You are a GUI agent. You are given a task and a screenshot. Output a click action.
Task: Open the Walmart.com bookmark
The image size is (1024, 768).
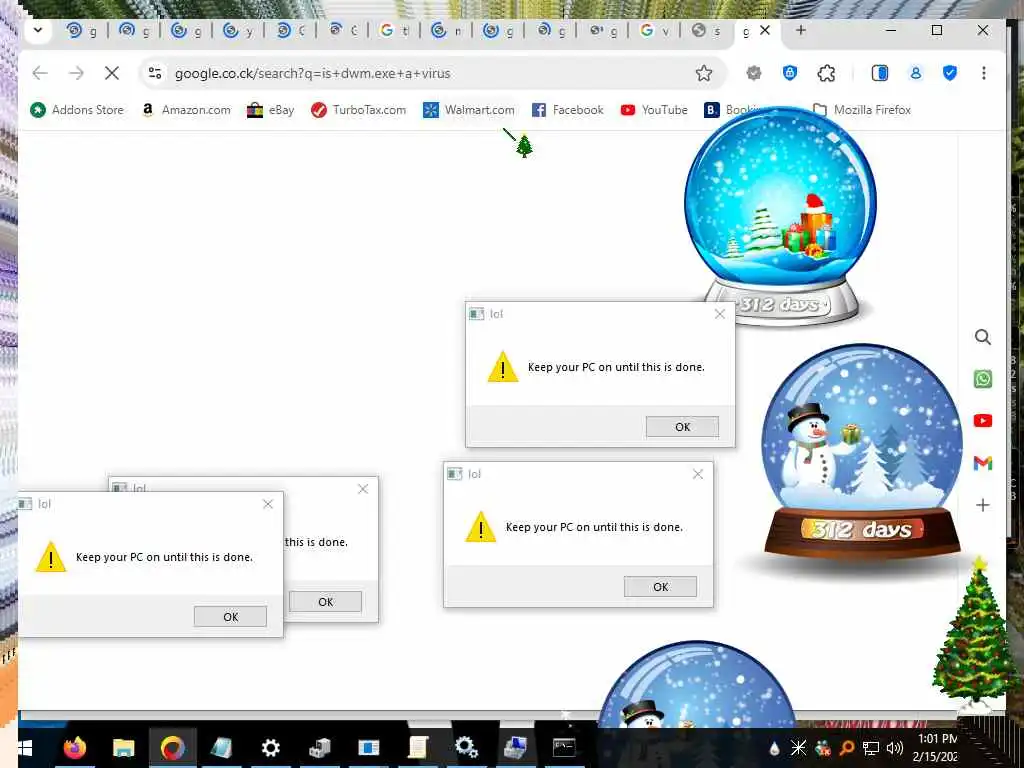469,110
